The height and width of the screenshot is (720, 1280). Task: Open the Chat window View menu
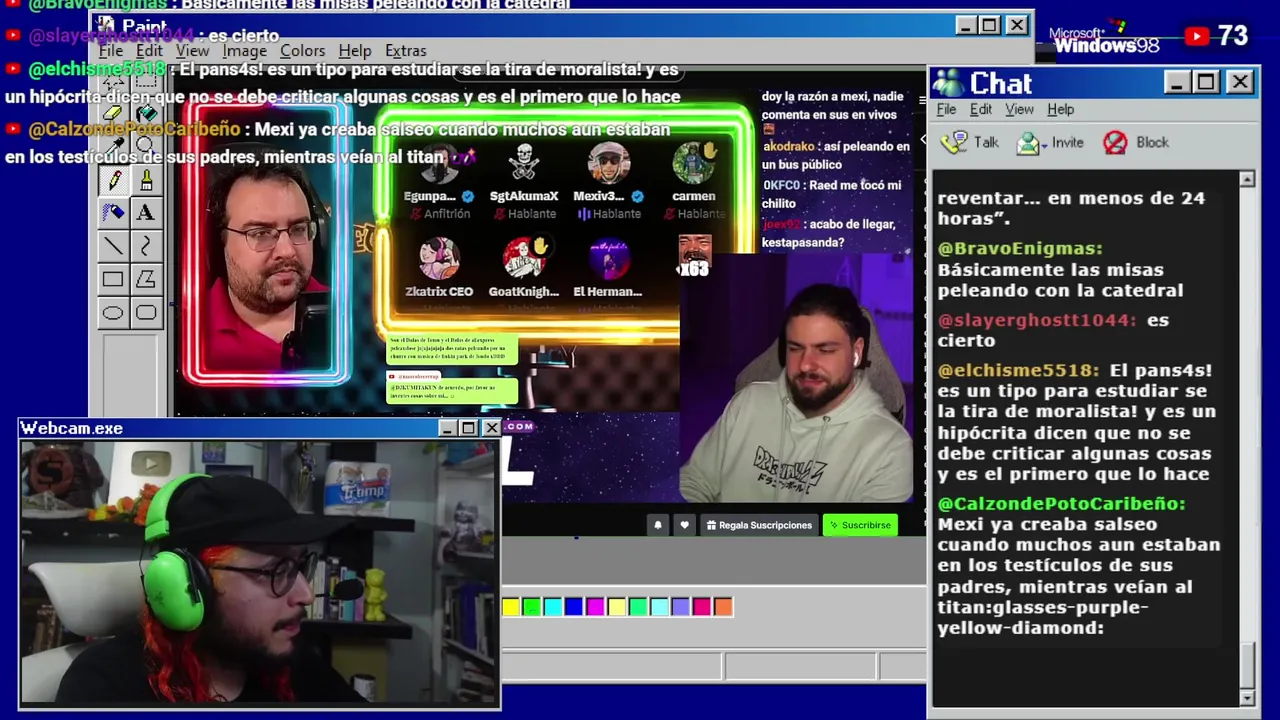(1019, 109)
